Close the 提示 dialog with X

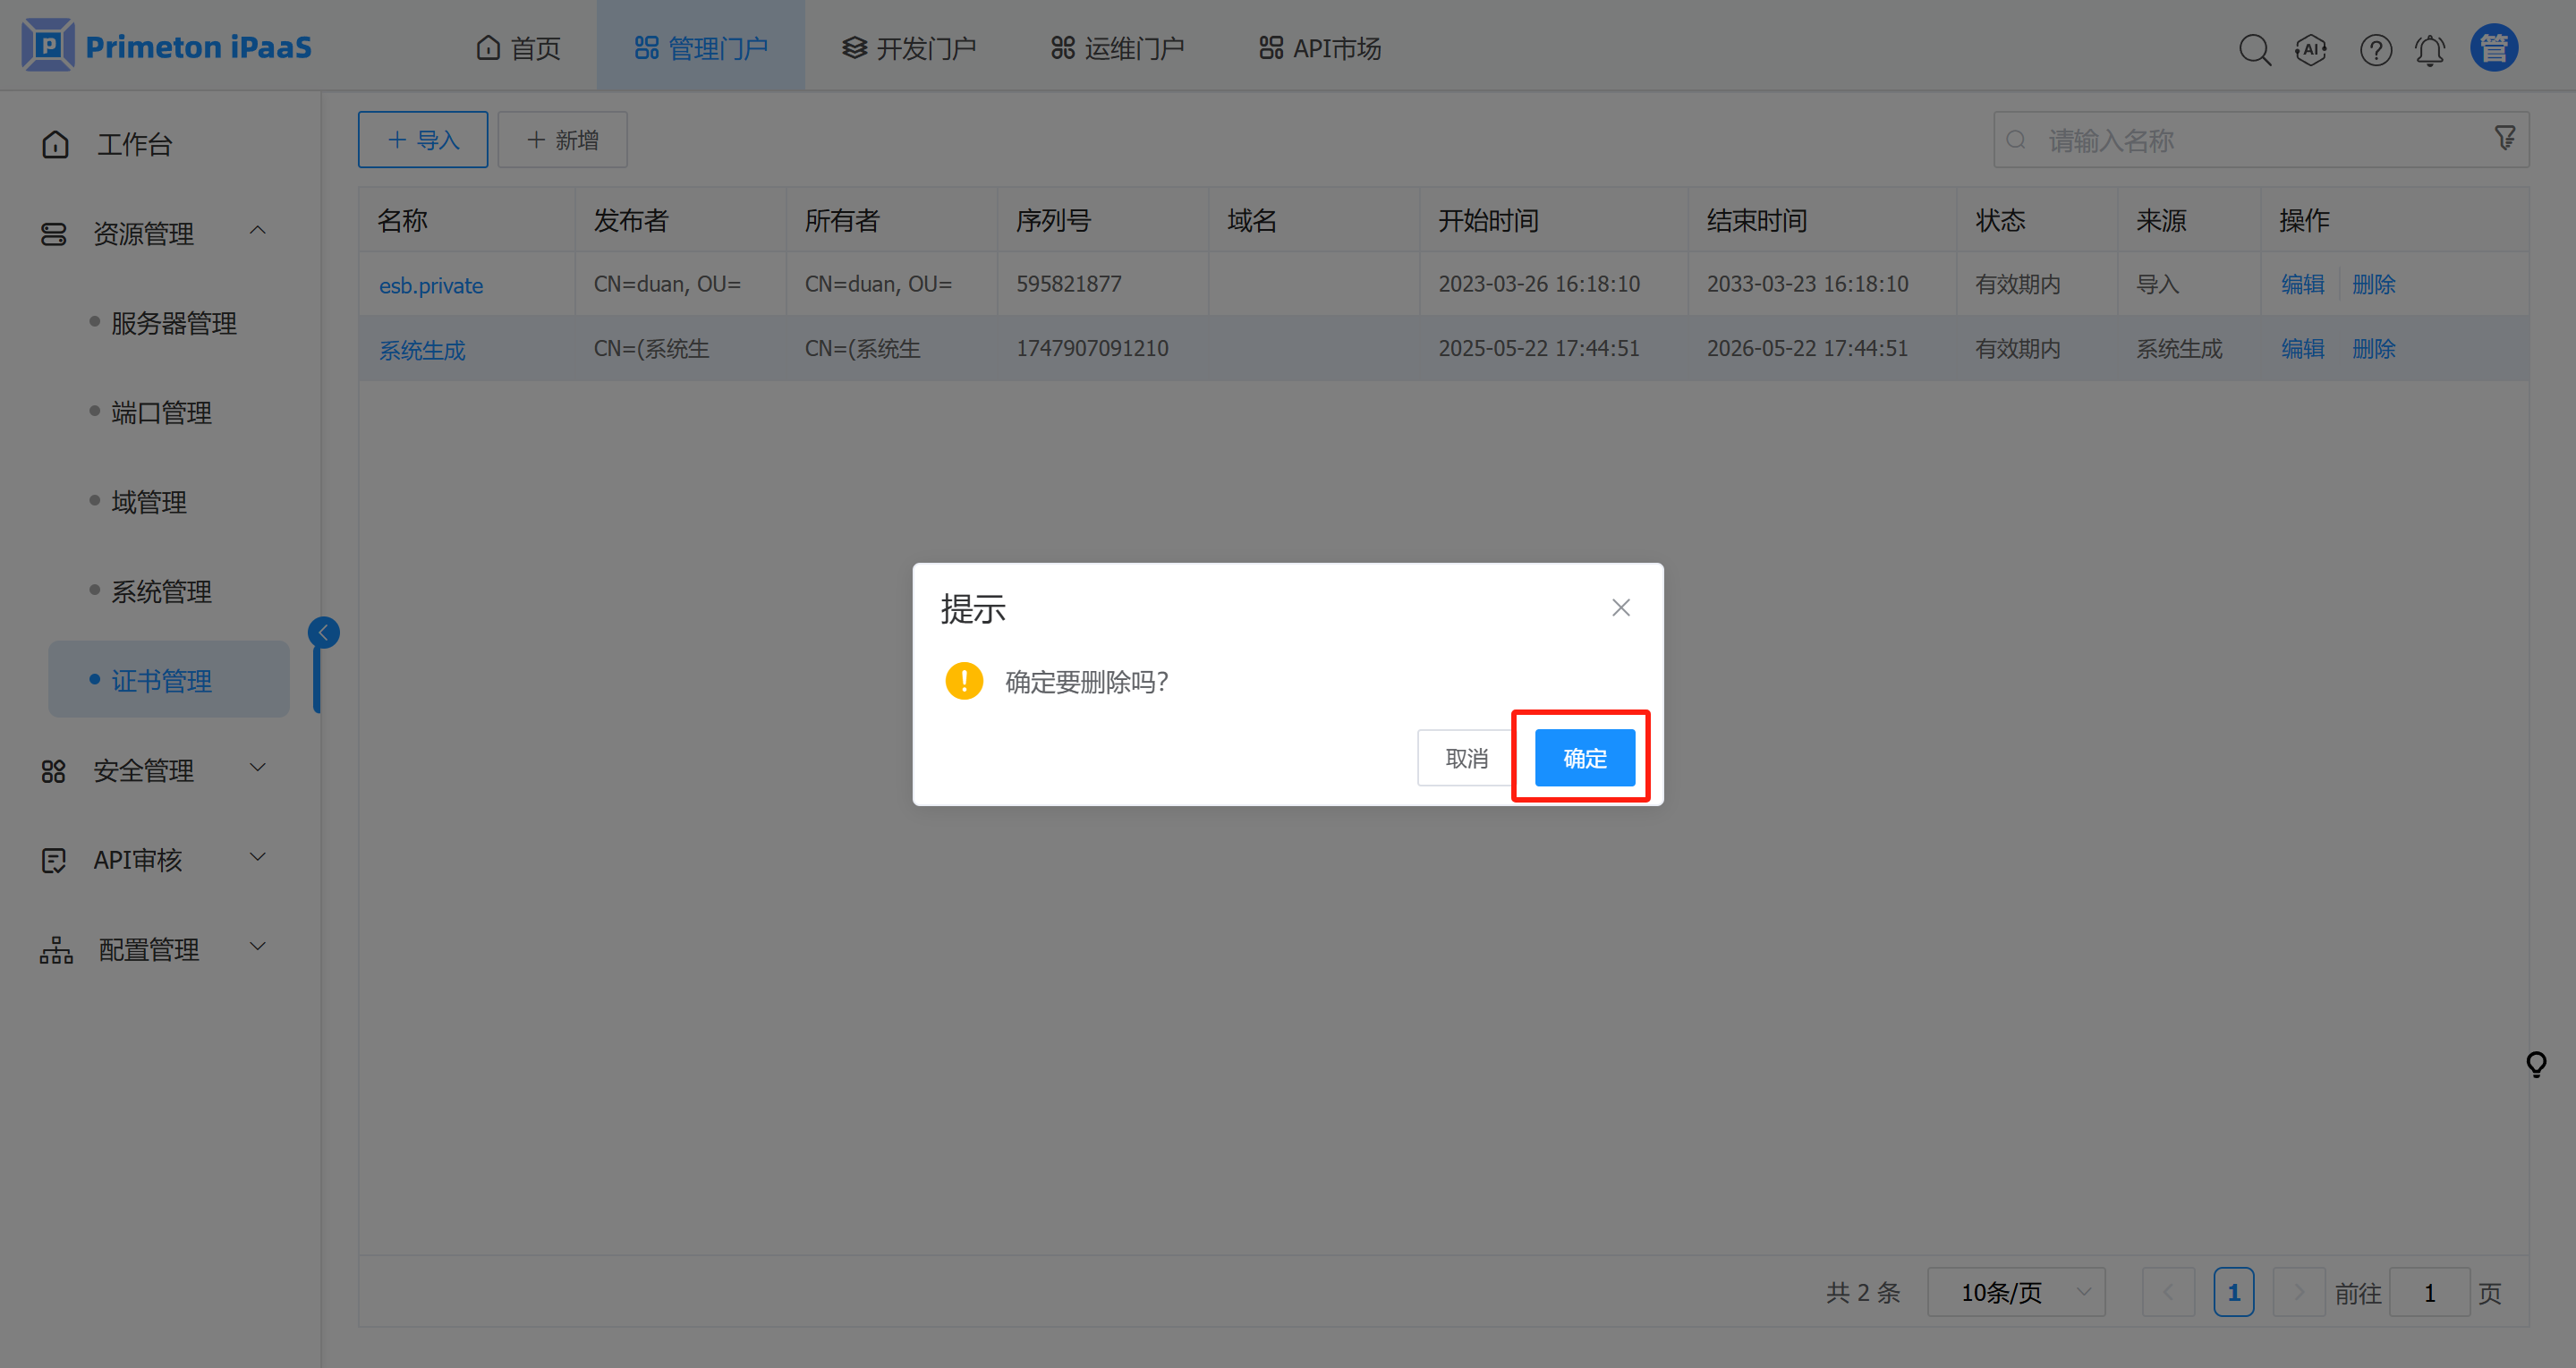point(1620,608)
